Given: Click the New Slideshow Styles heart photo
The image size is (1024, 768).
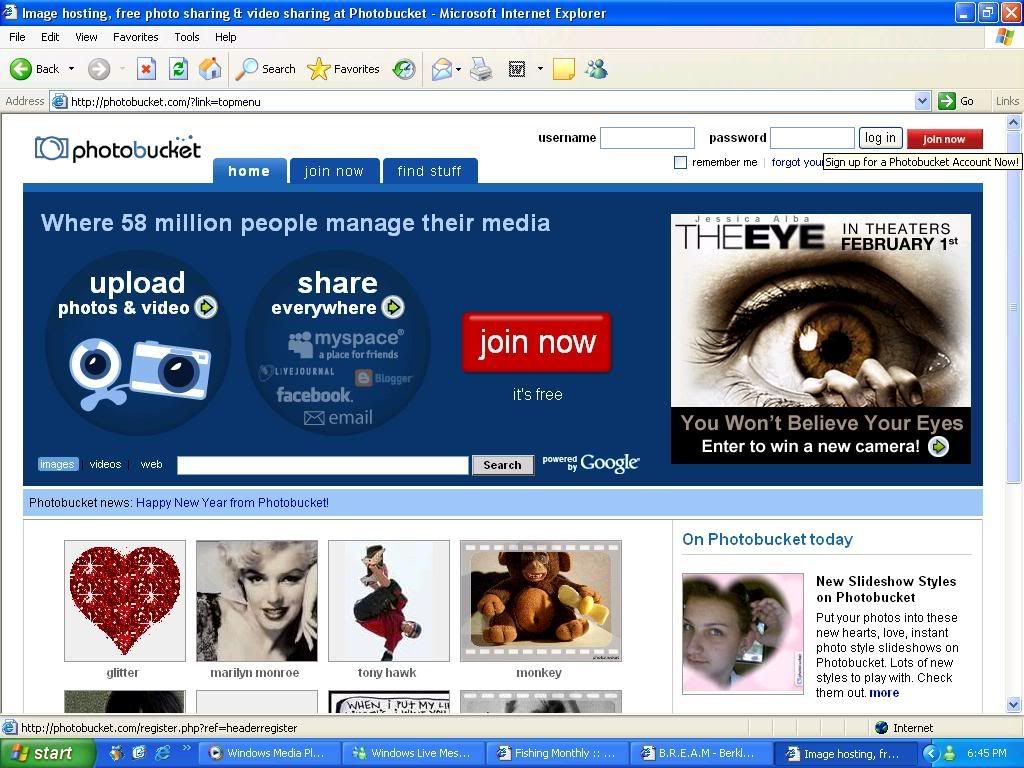Looking at the screenshot, I should point(743,633).
